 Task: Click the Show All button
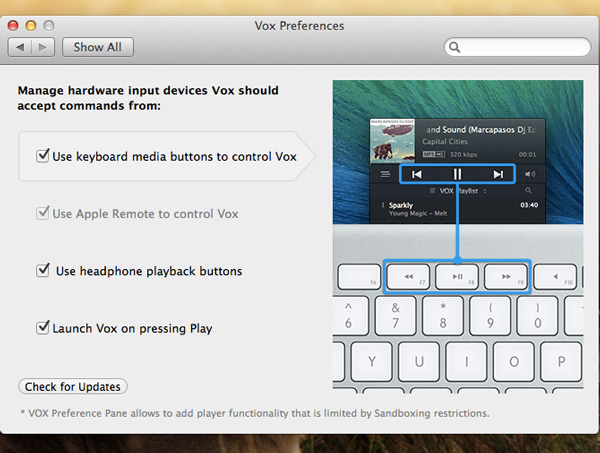point(98,47)
